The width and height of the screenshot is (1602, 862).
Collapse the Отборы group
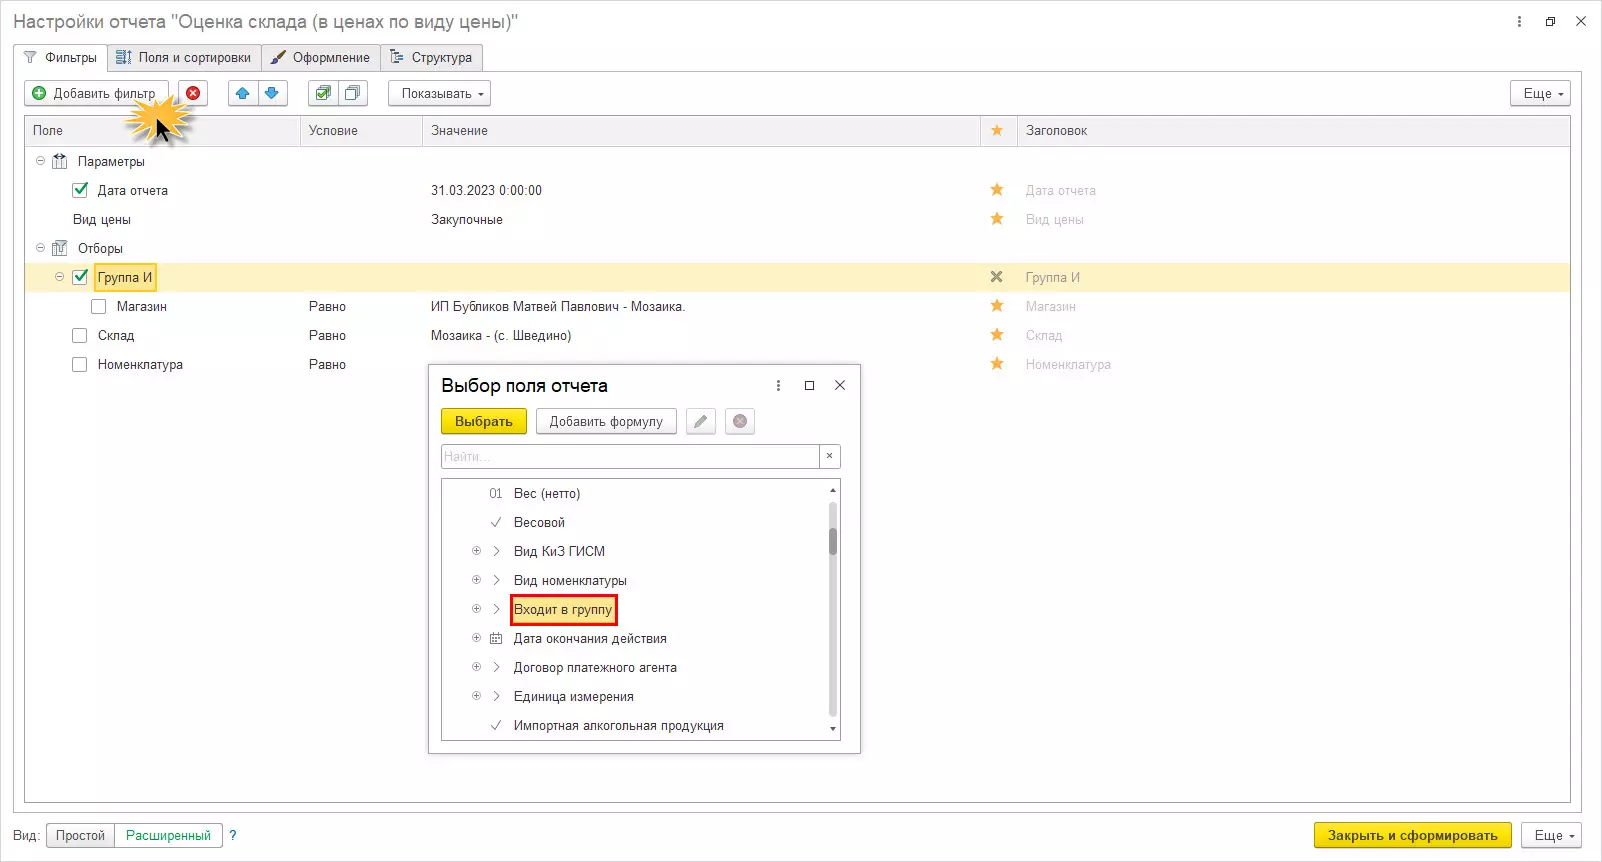tap(41, 248)
